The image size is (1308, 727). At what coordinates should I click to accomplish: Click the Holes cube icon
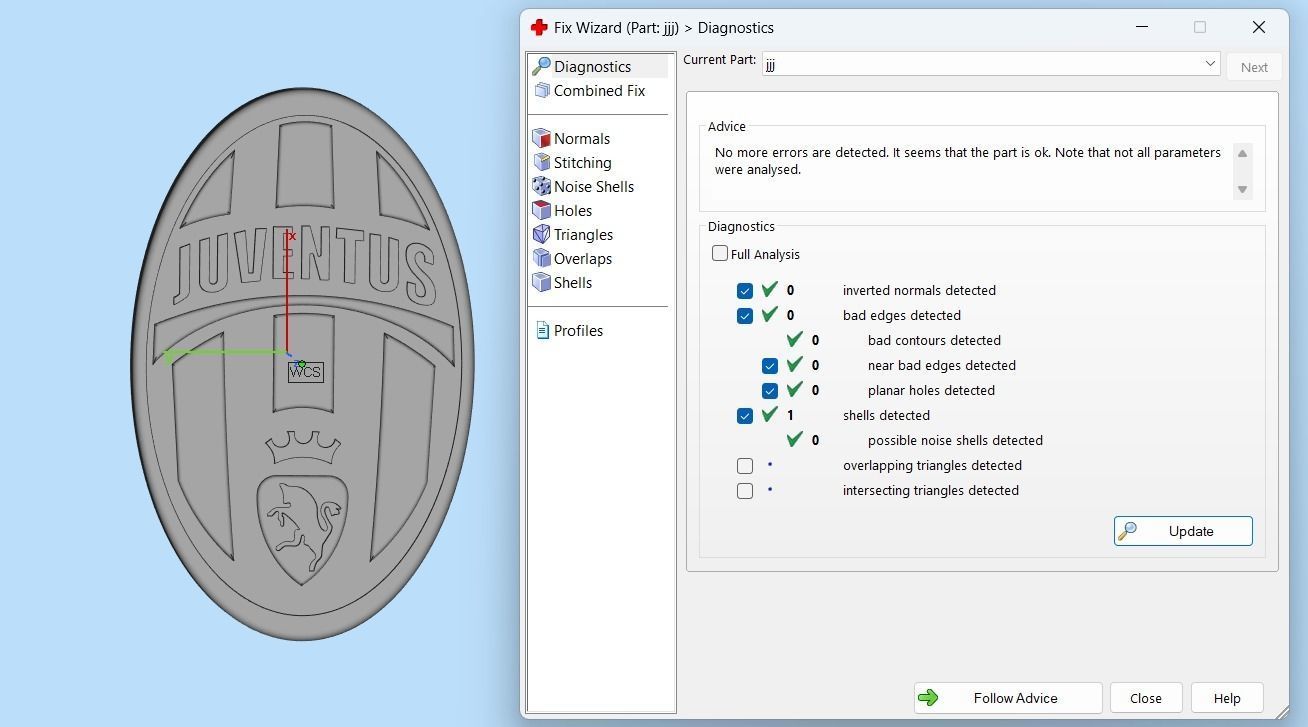[x=541, y=210]
